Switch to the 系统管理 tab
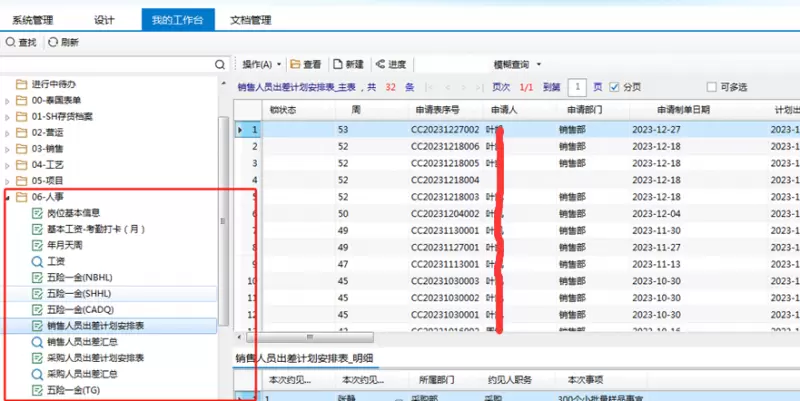Viewport: 800px width, 401px height. [x=33, y=19]
